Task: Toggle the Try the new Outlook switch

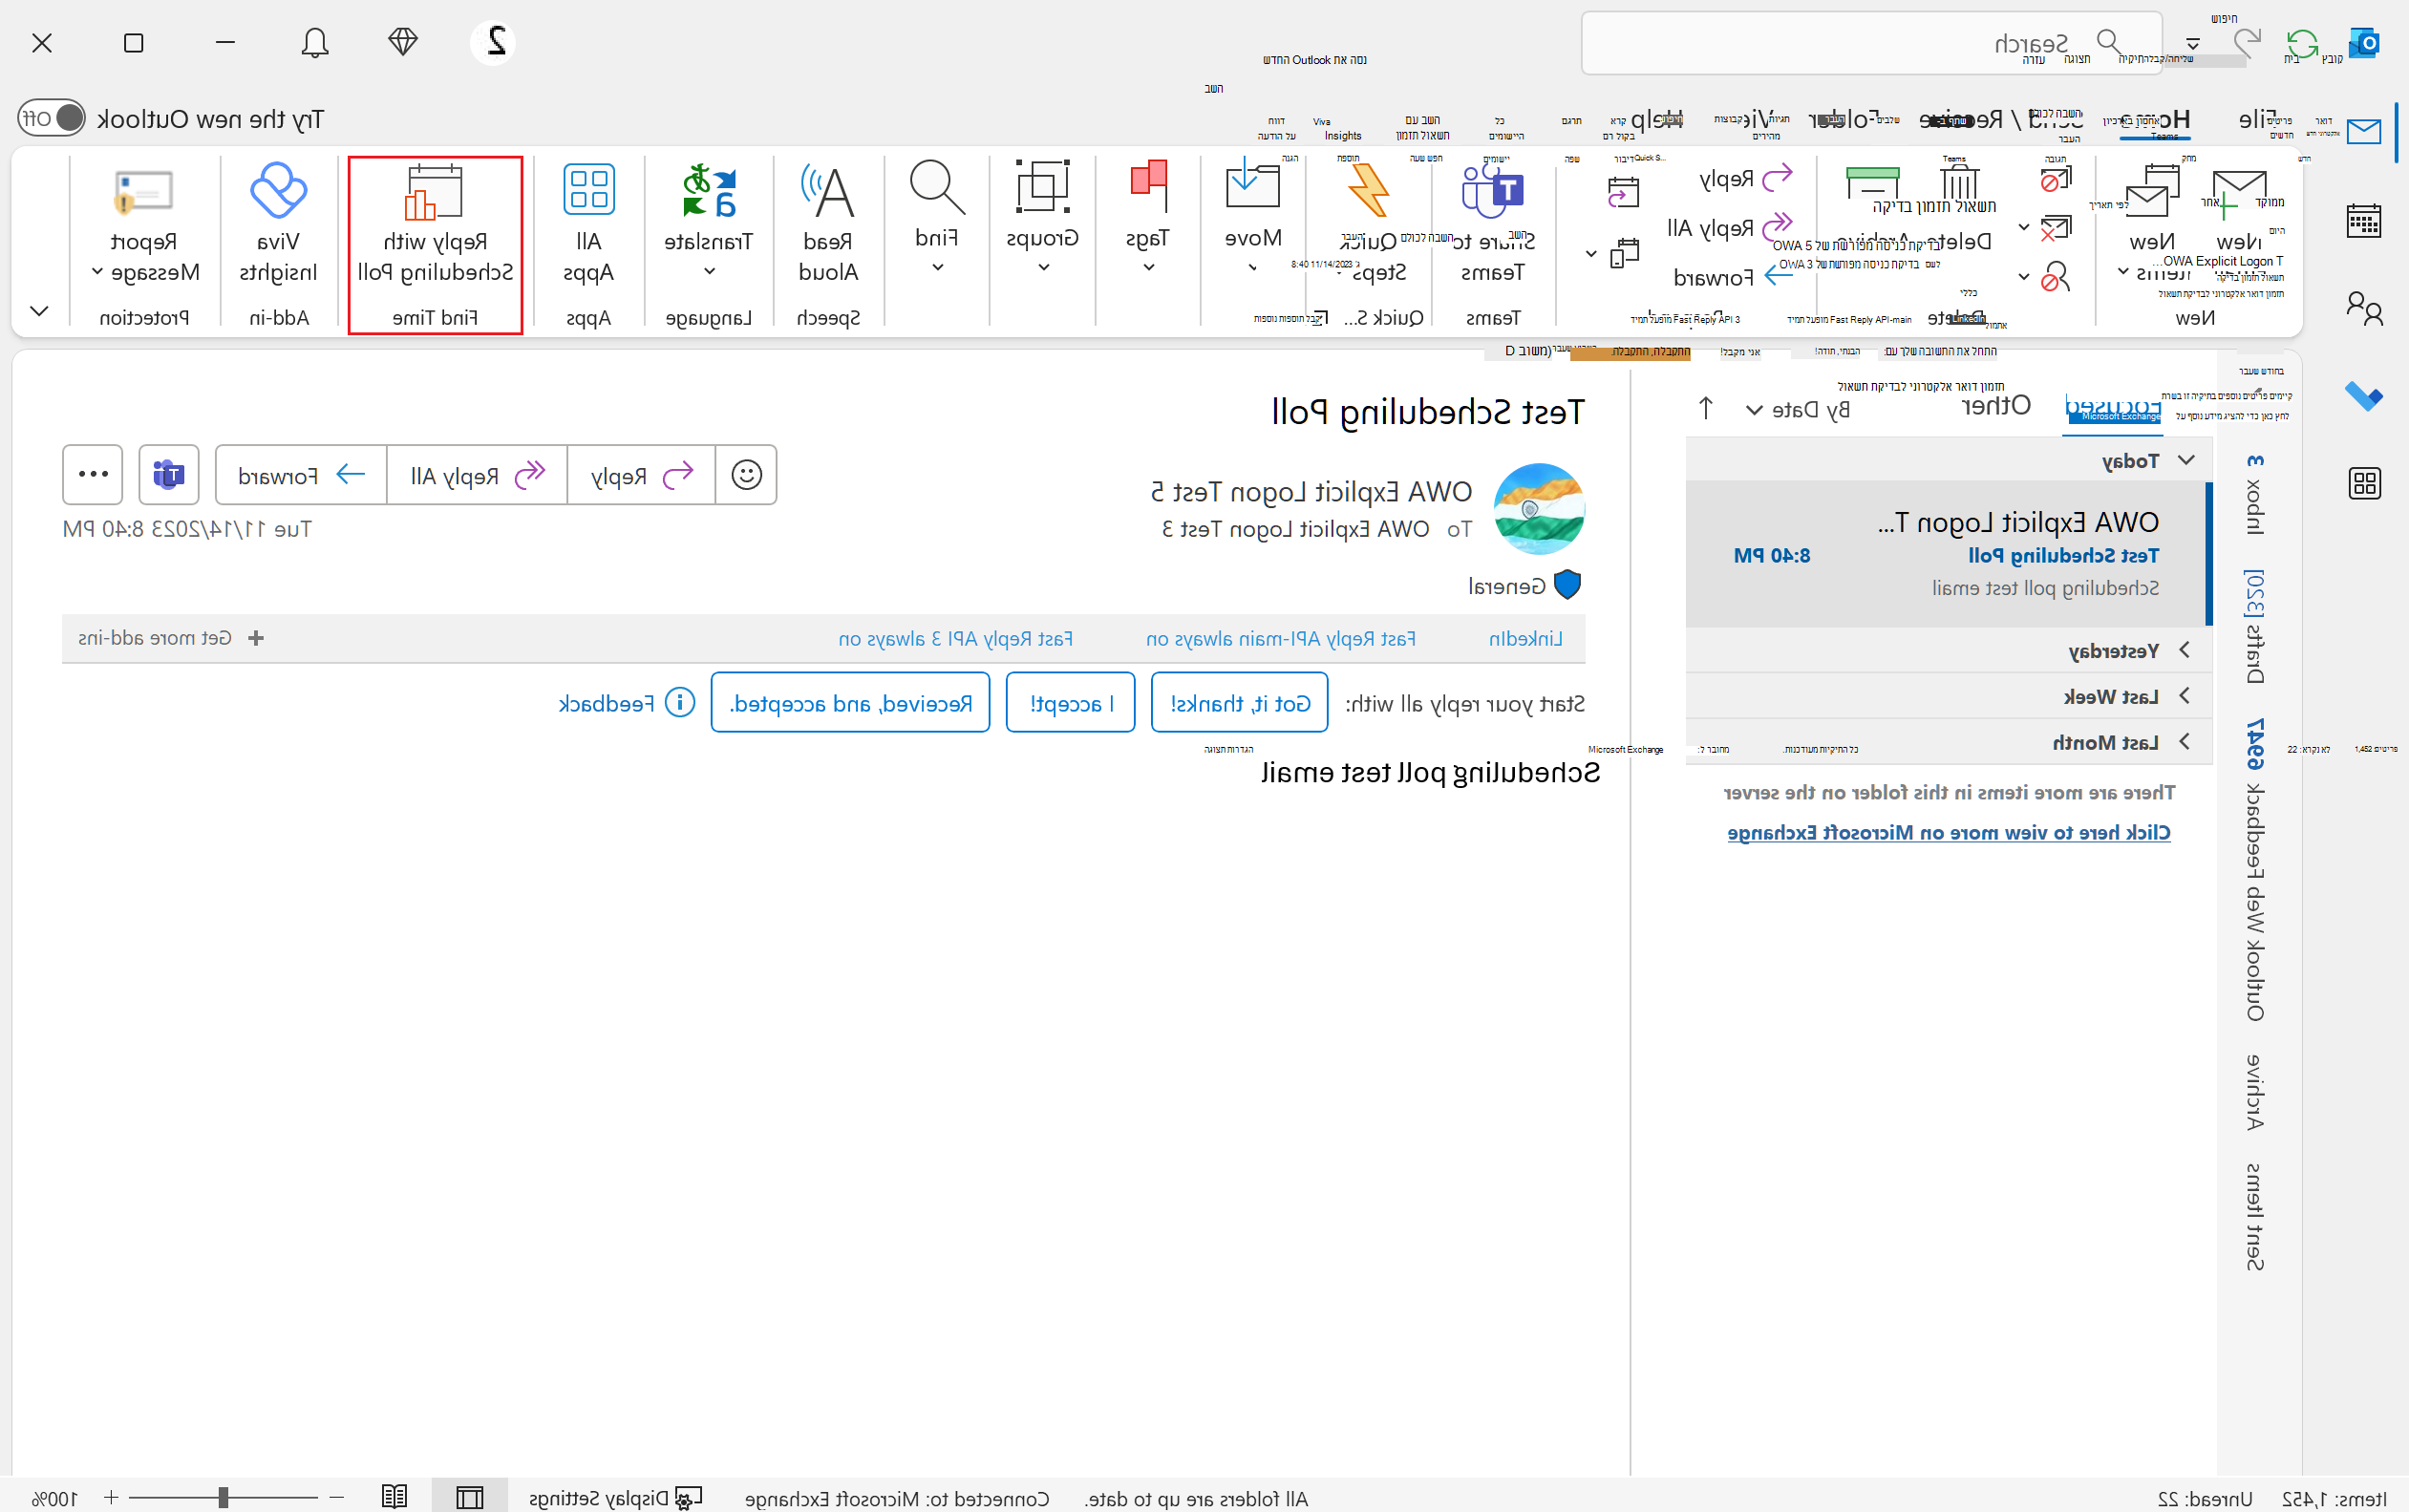Action: (52, 118)
